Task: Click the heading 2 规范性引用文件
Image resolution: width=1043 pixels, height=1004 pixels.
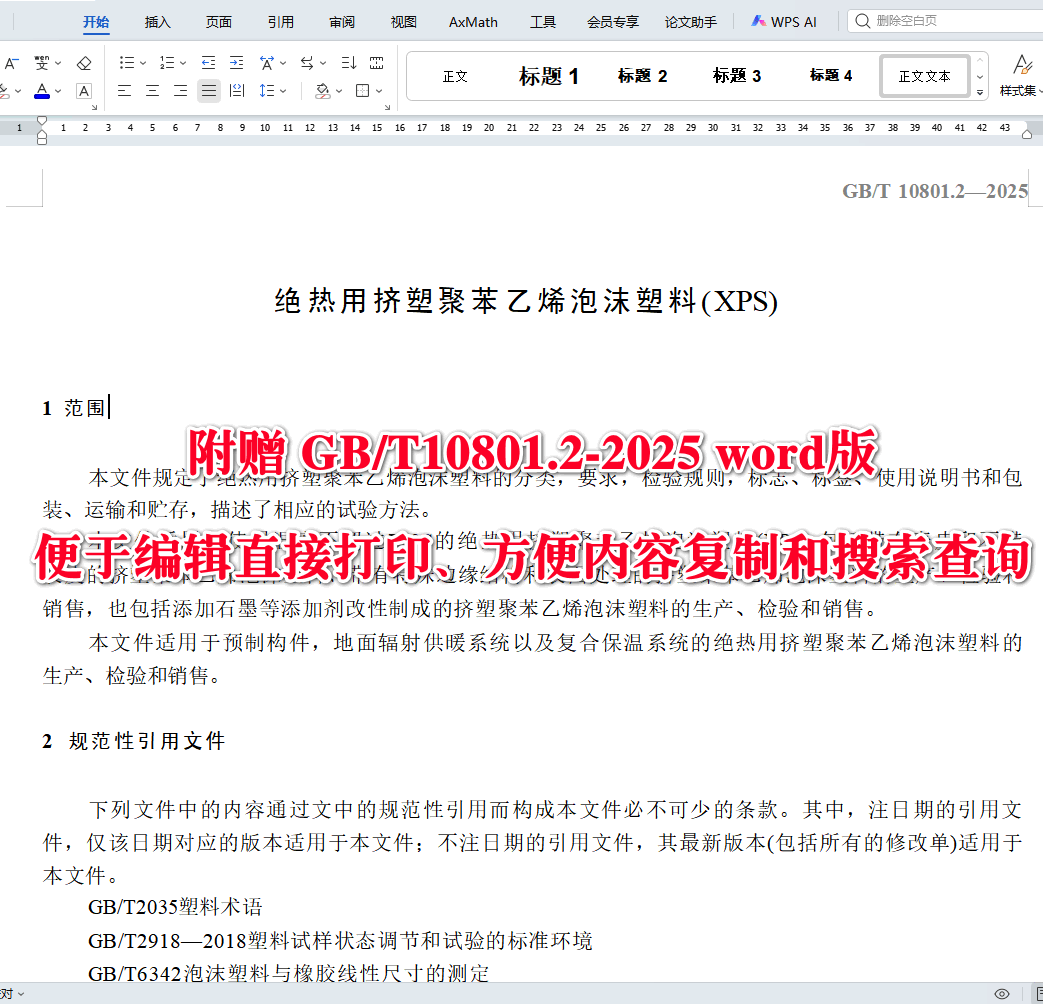Action: point(134,741)
